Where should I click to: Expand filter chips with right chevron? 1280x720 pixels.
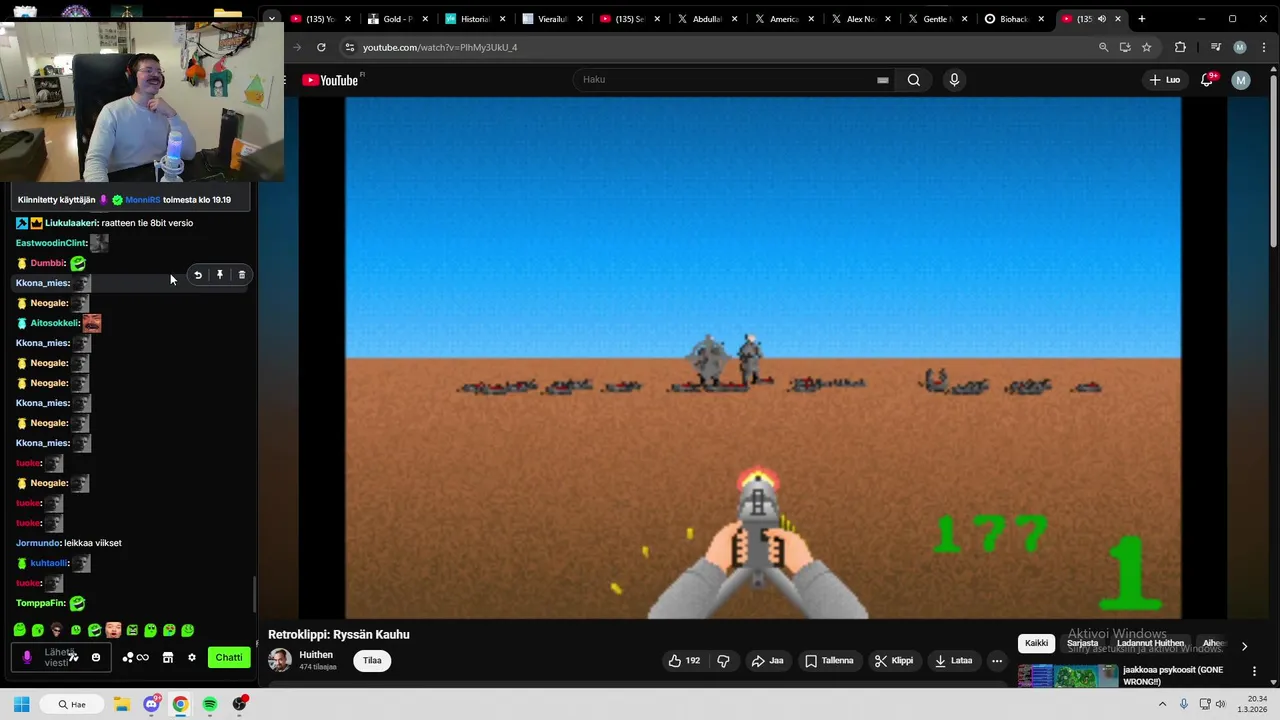[1244, 646]
